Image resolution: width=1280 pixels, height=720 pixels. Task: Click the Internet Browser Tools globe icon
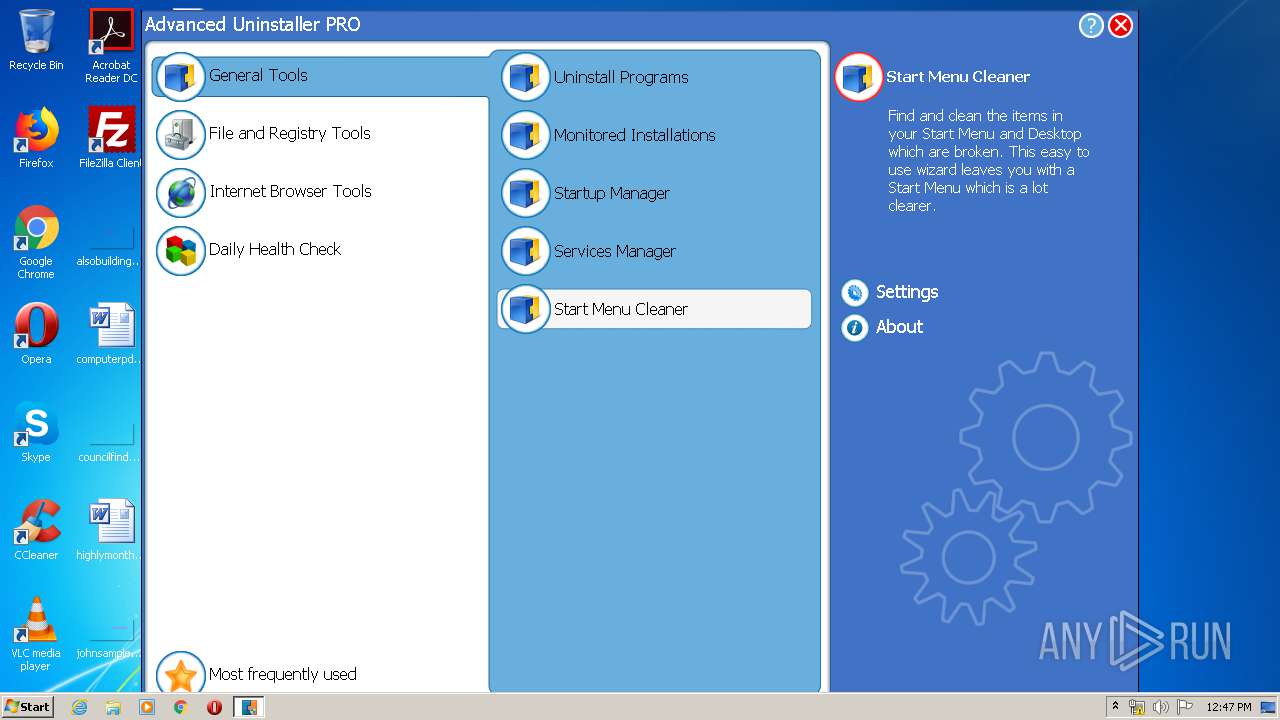tap(181, 193)
